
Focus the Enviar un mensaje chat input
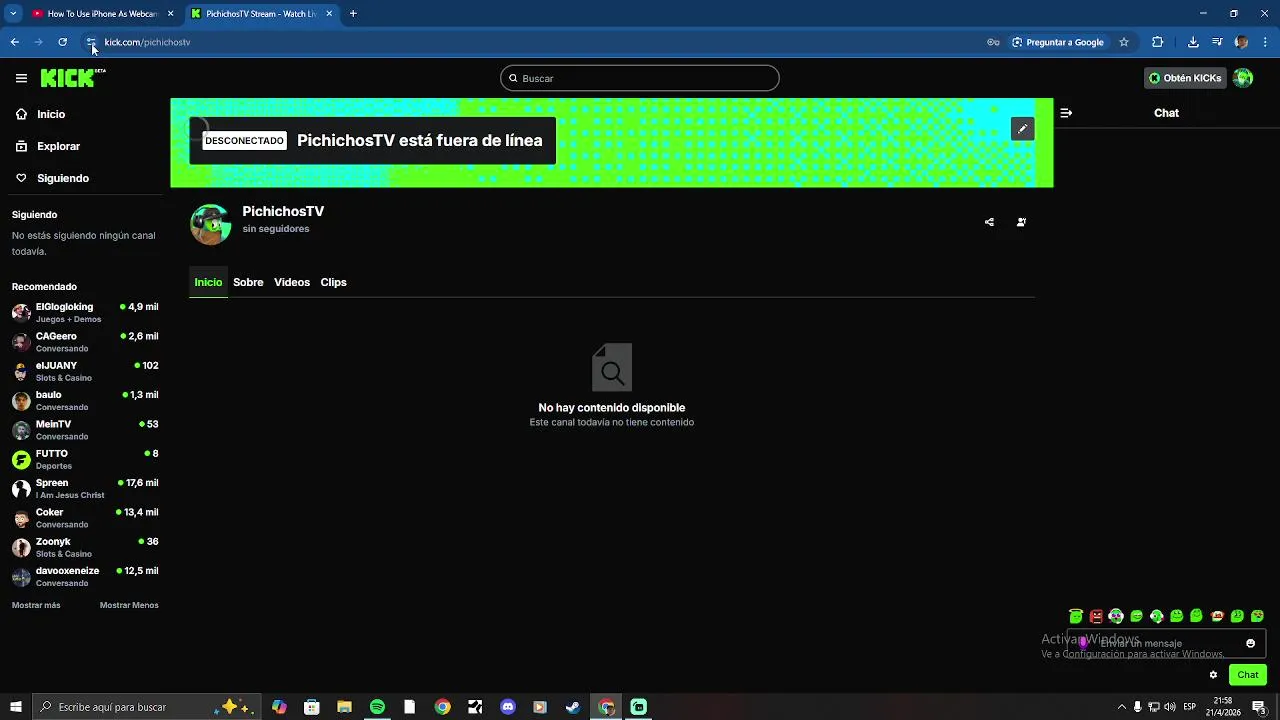coord(1167,643)
